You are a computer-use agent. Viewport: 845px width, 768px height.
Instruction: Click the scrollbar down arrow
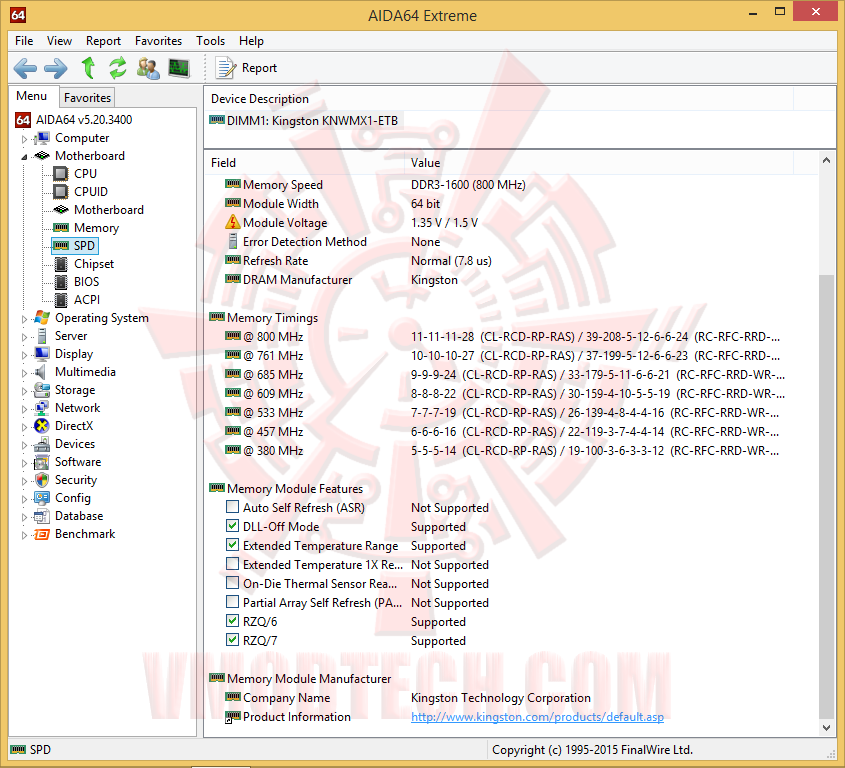[x=826, y=728]
